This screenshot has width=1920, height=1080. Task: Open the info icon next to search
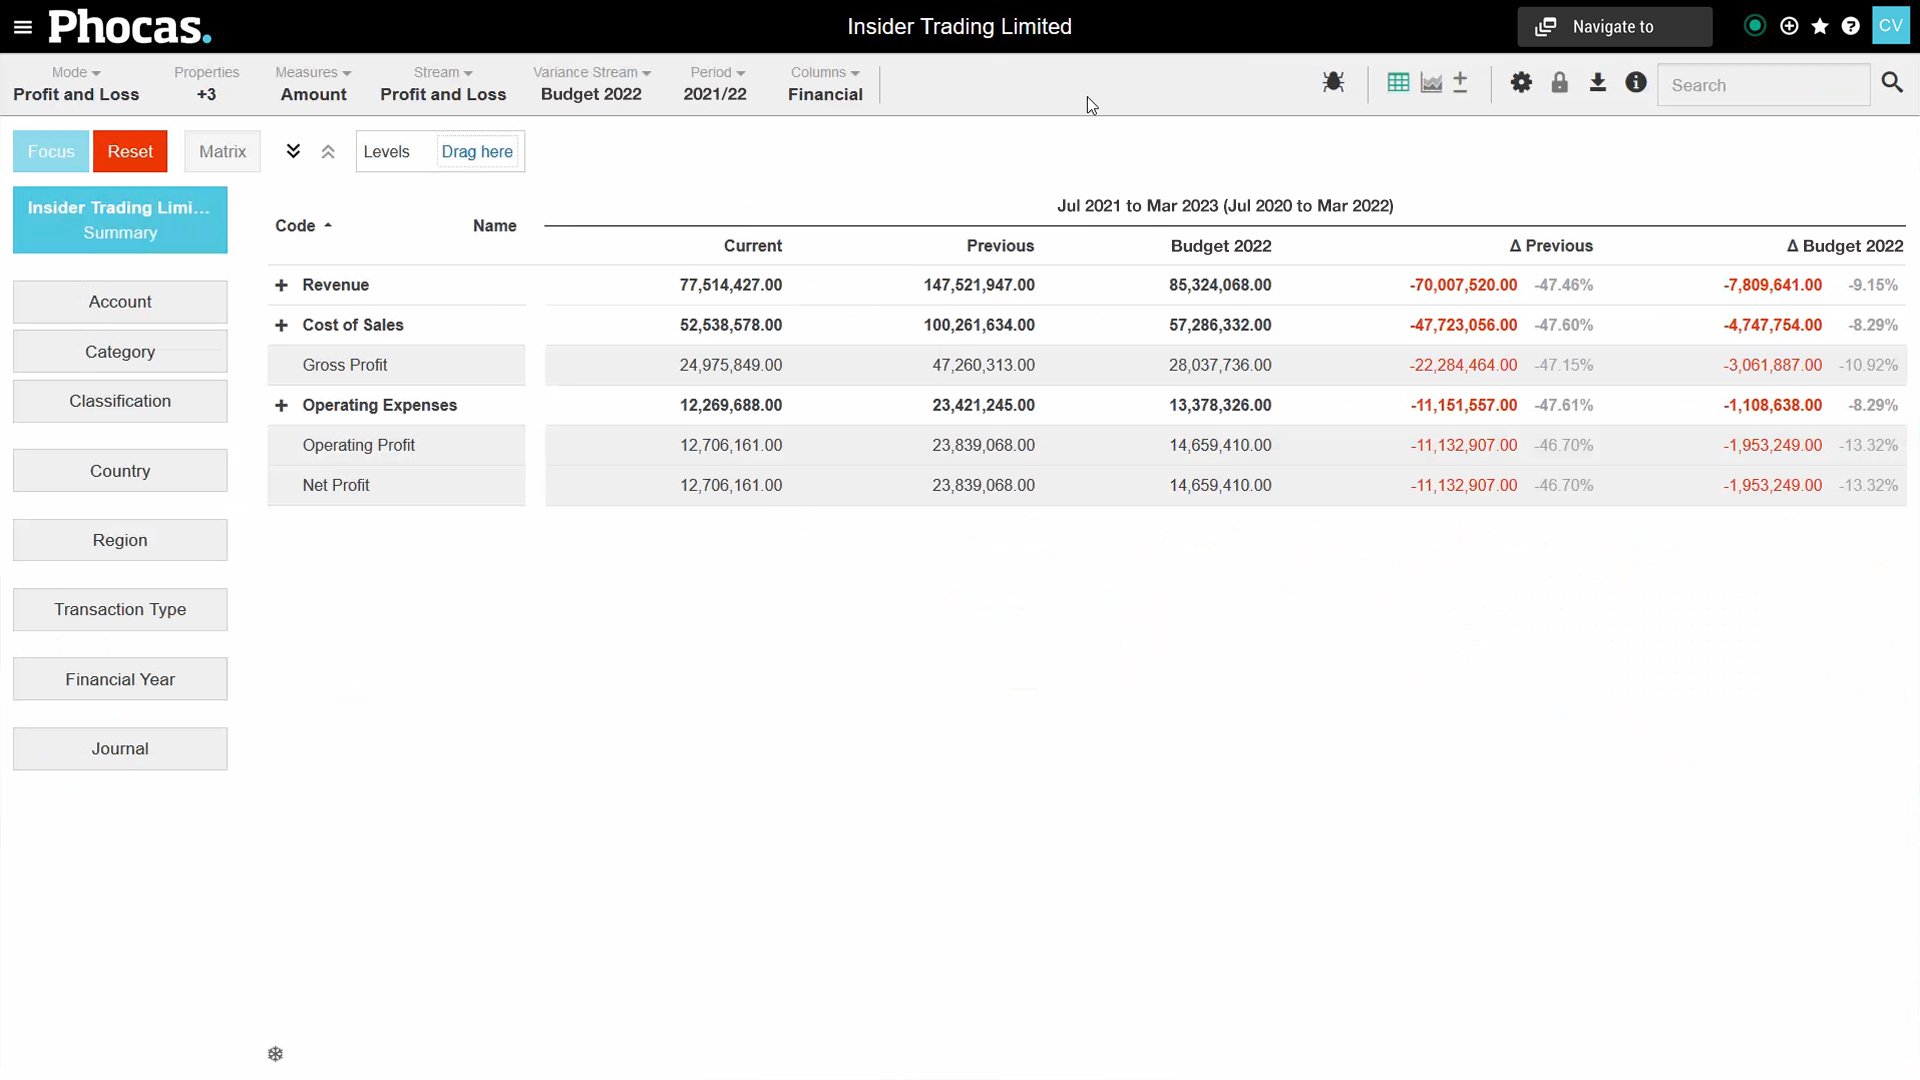pyautogui.click(x=1635, y=83)
